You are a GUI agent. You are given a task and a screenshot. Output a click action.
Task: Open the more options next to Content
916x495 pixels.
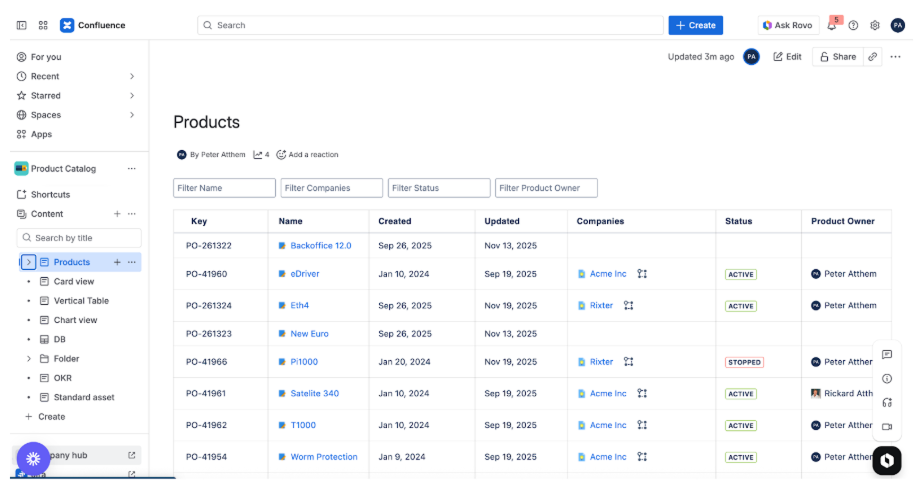click(131, 214)
